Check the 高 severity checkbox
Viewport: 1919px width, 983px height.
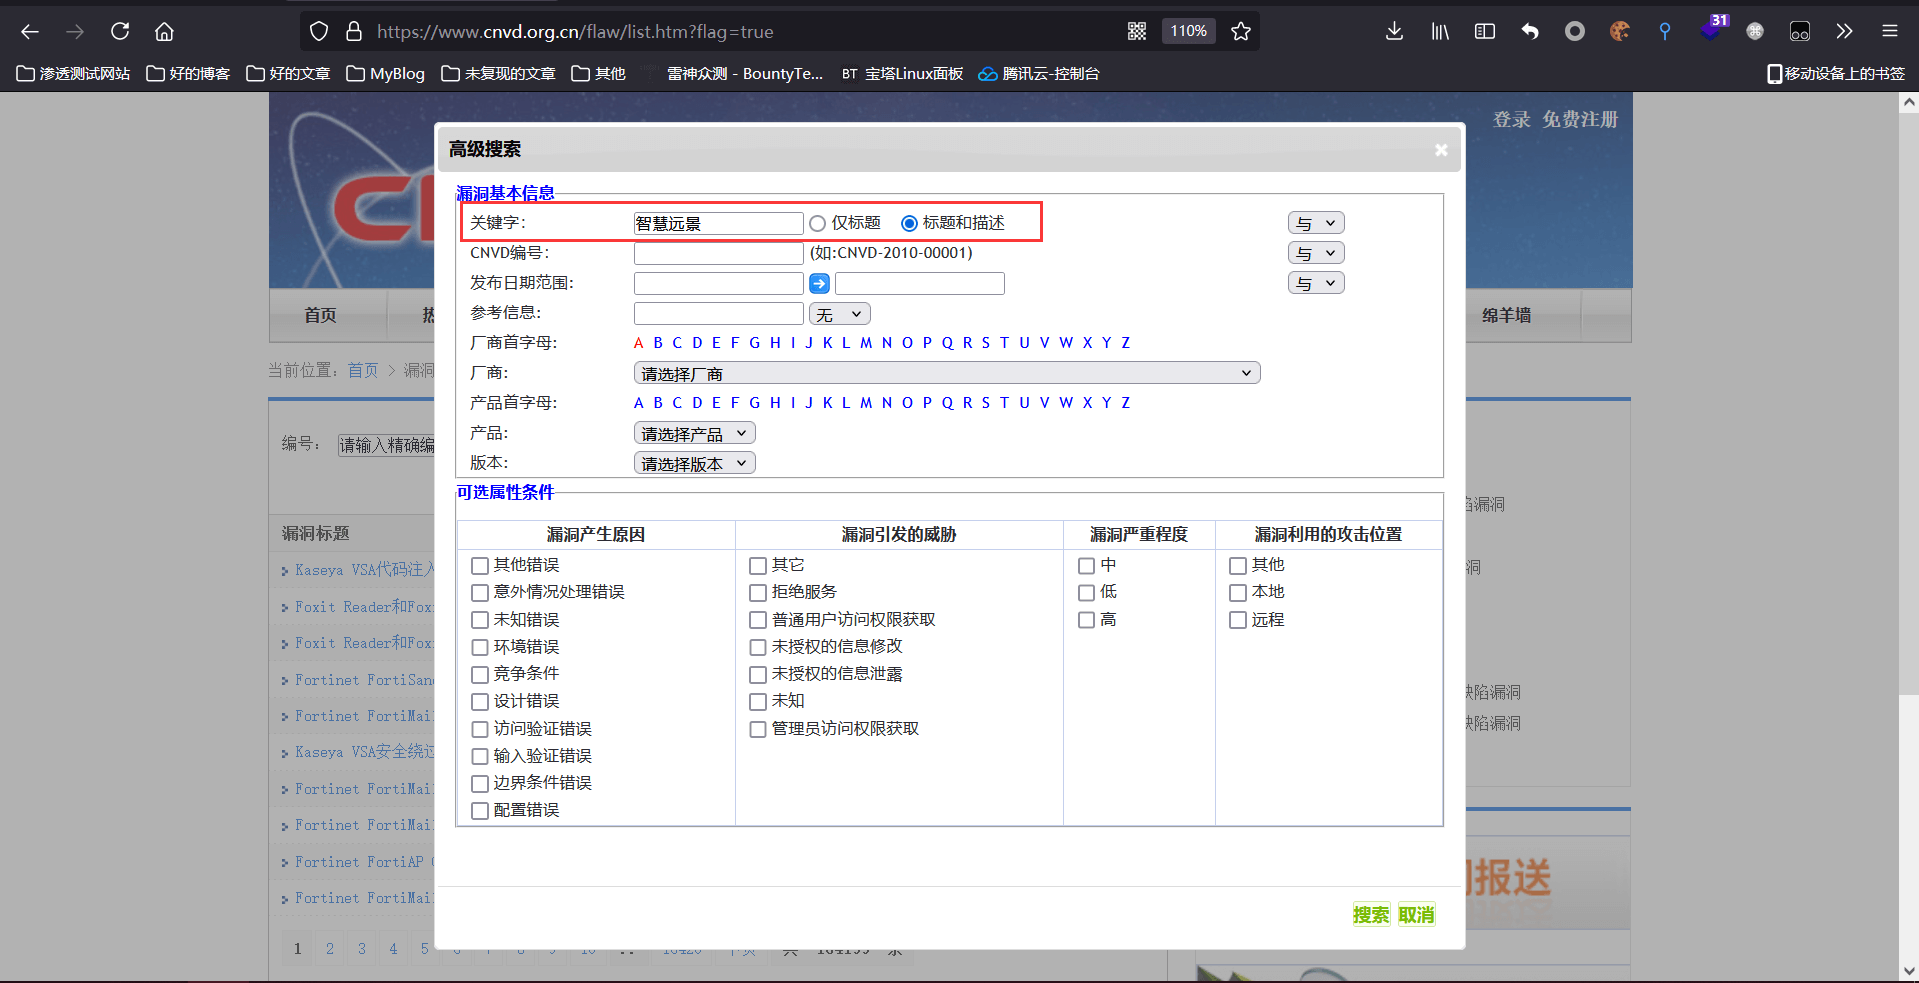coord(1086,620)
